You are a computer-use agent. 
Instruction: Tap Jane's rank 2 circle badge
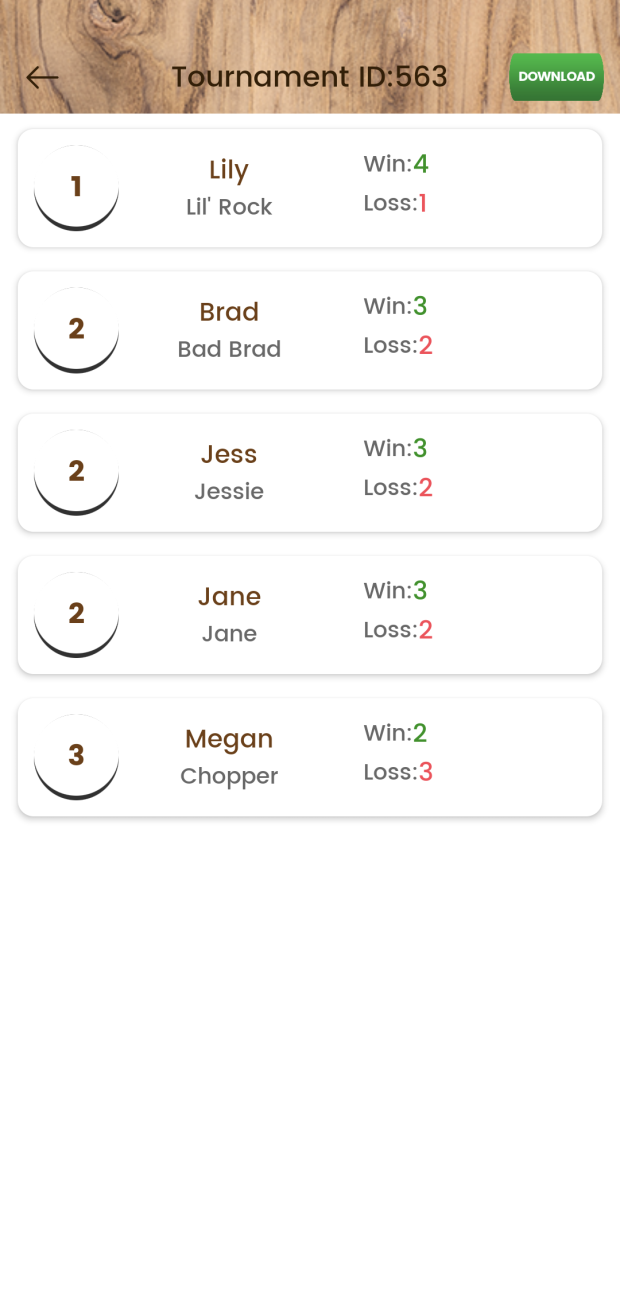76,613
